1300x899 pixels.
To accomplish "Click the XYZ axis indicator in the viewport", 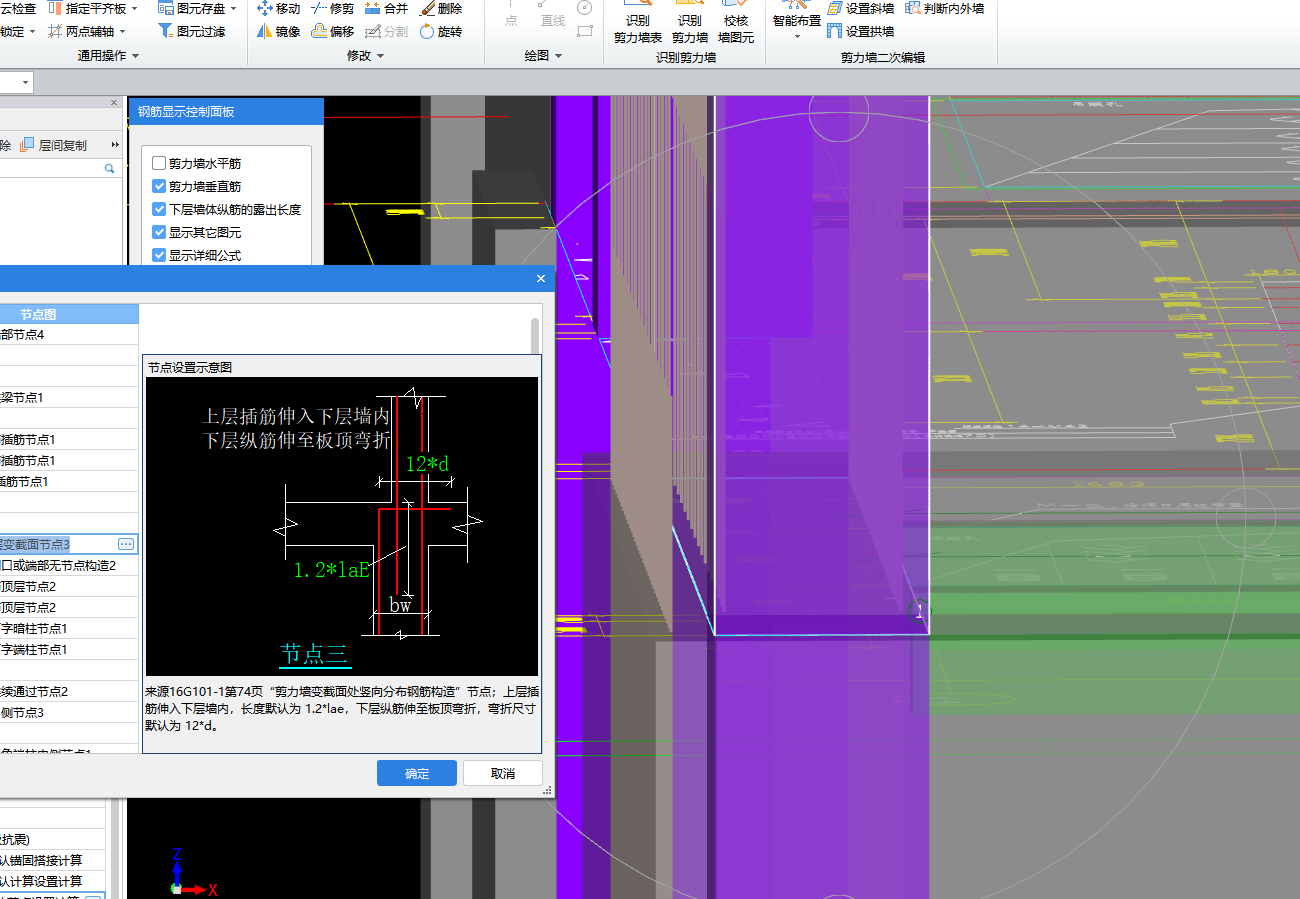I will 193,872.
